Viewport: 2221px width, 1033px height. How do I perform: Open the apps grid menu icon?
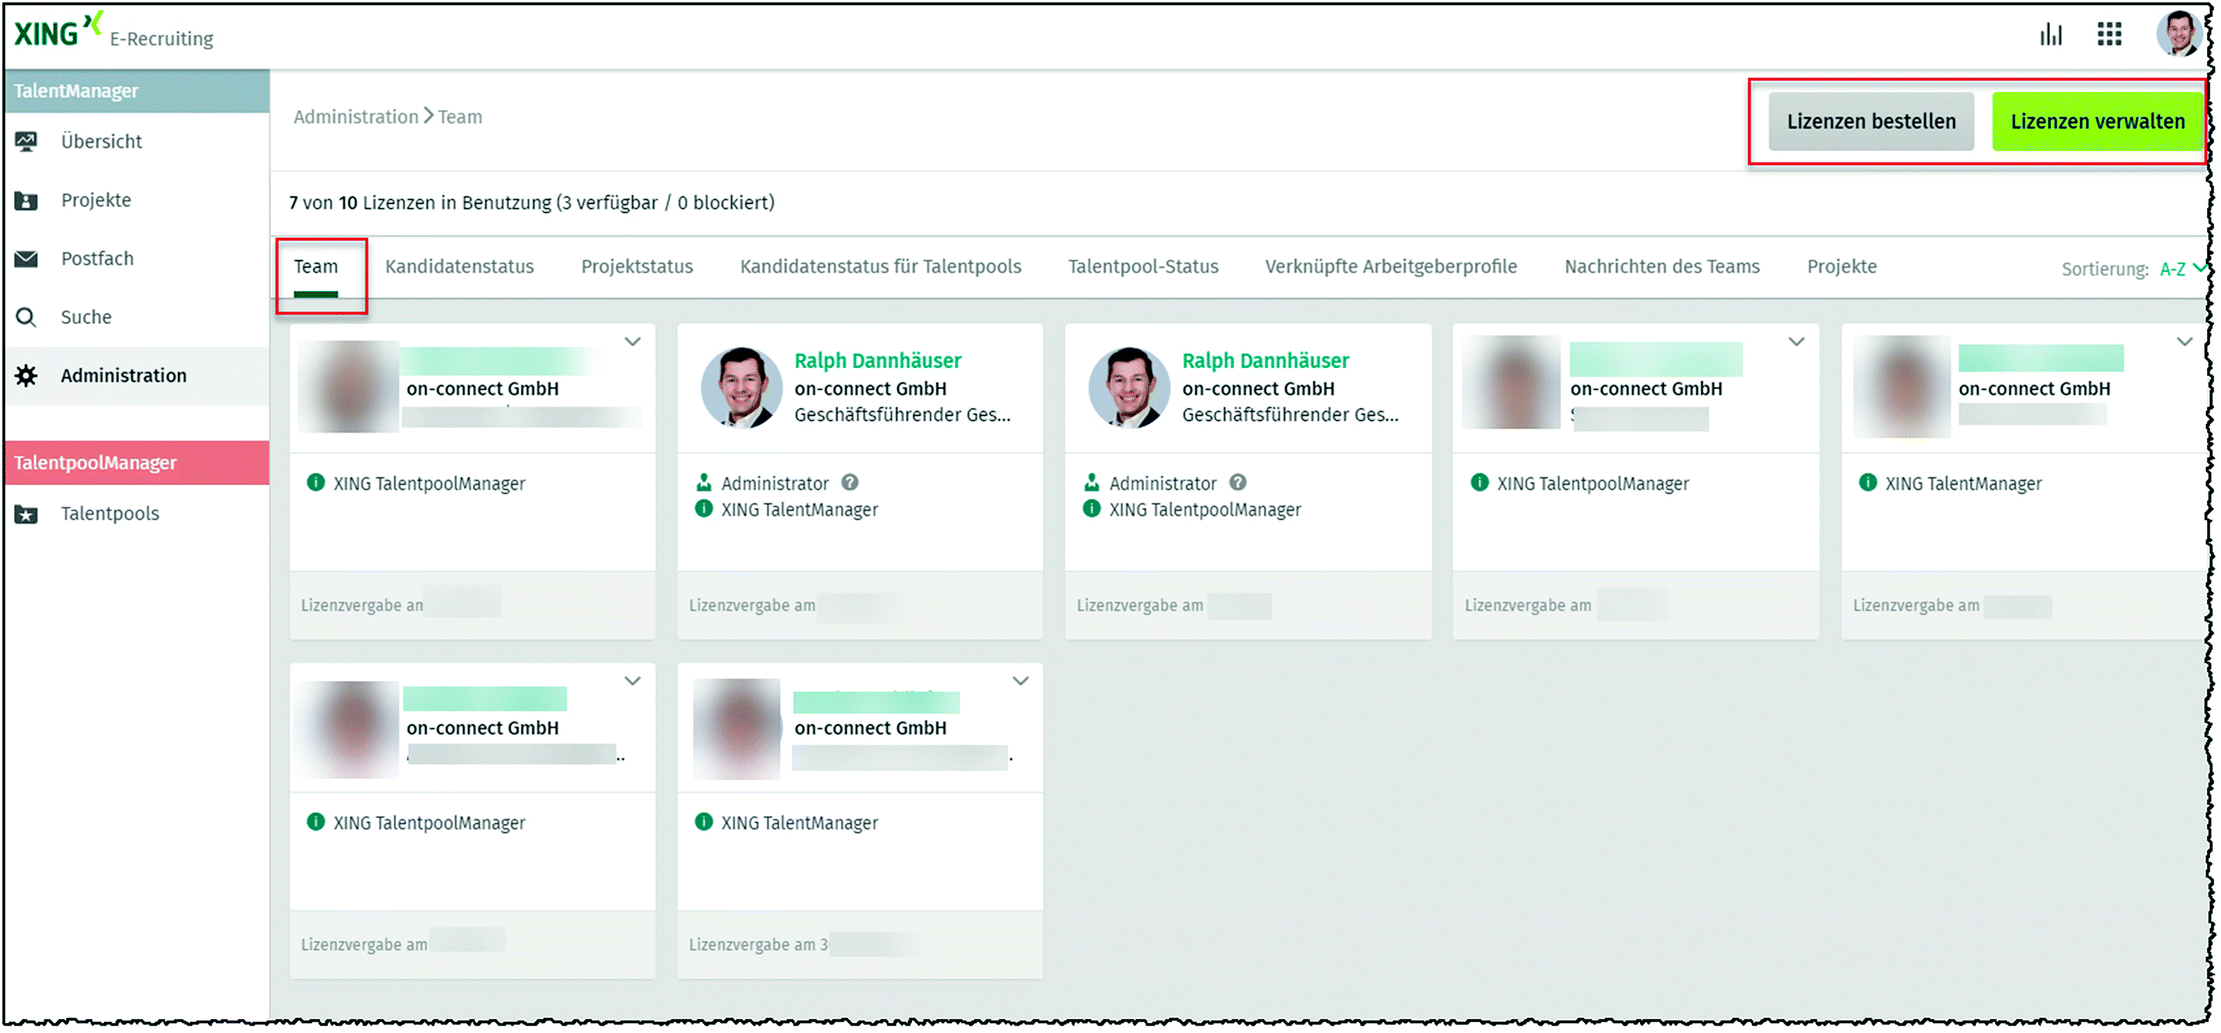(2109, 35)
